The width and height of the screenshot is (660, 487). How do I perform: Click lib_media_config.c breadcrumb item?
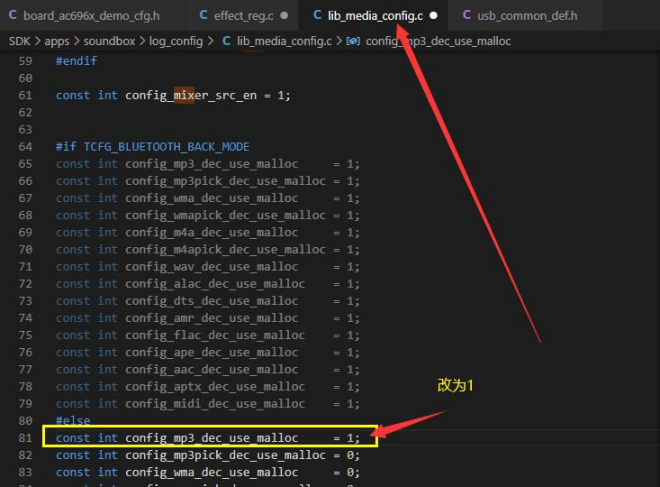click(284, 41)
